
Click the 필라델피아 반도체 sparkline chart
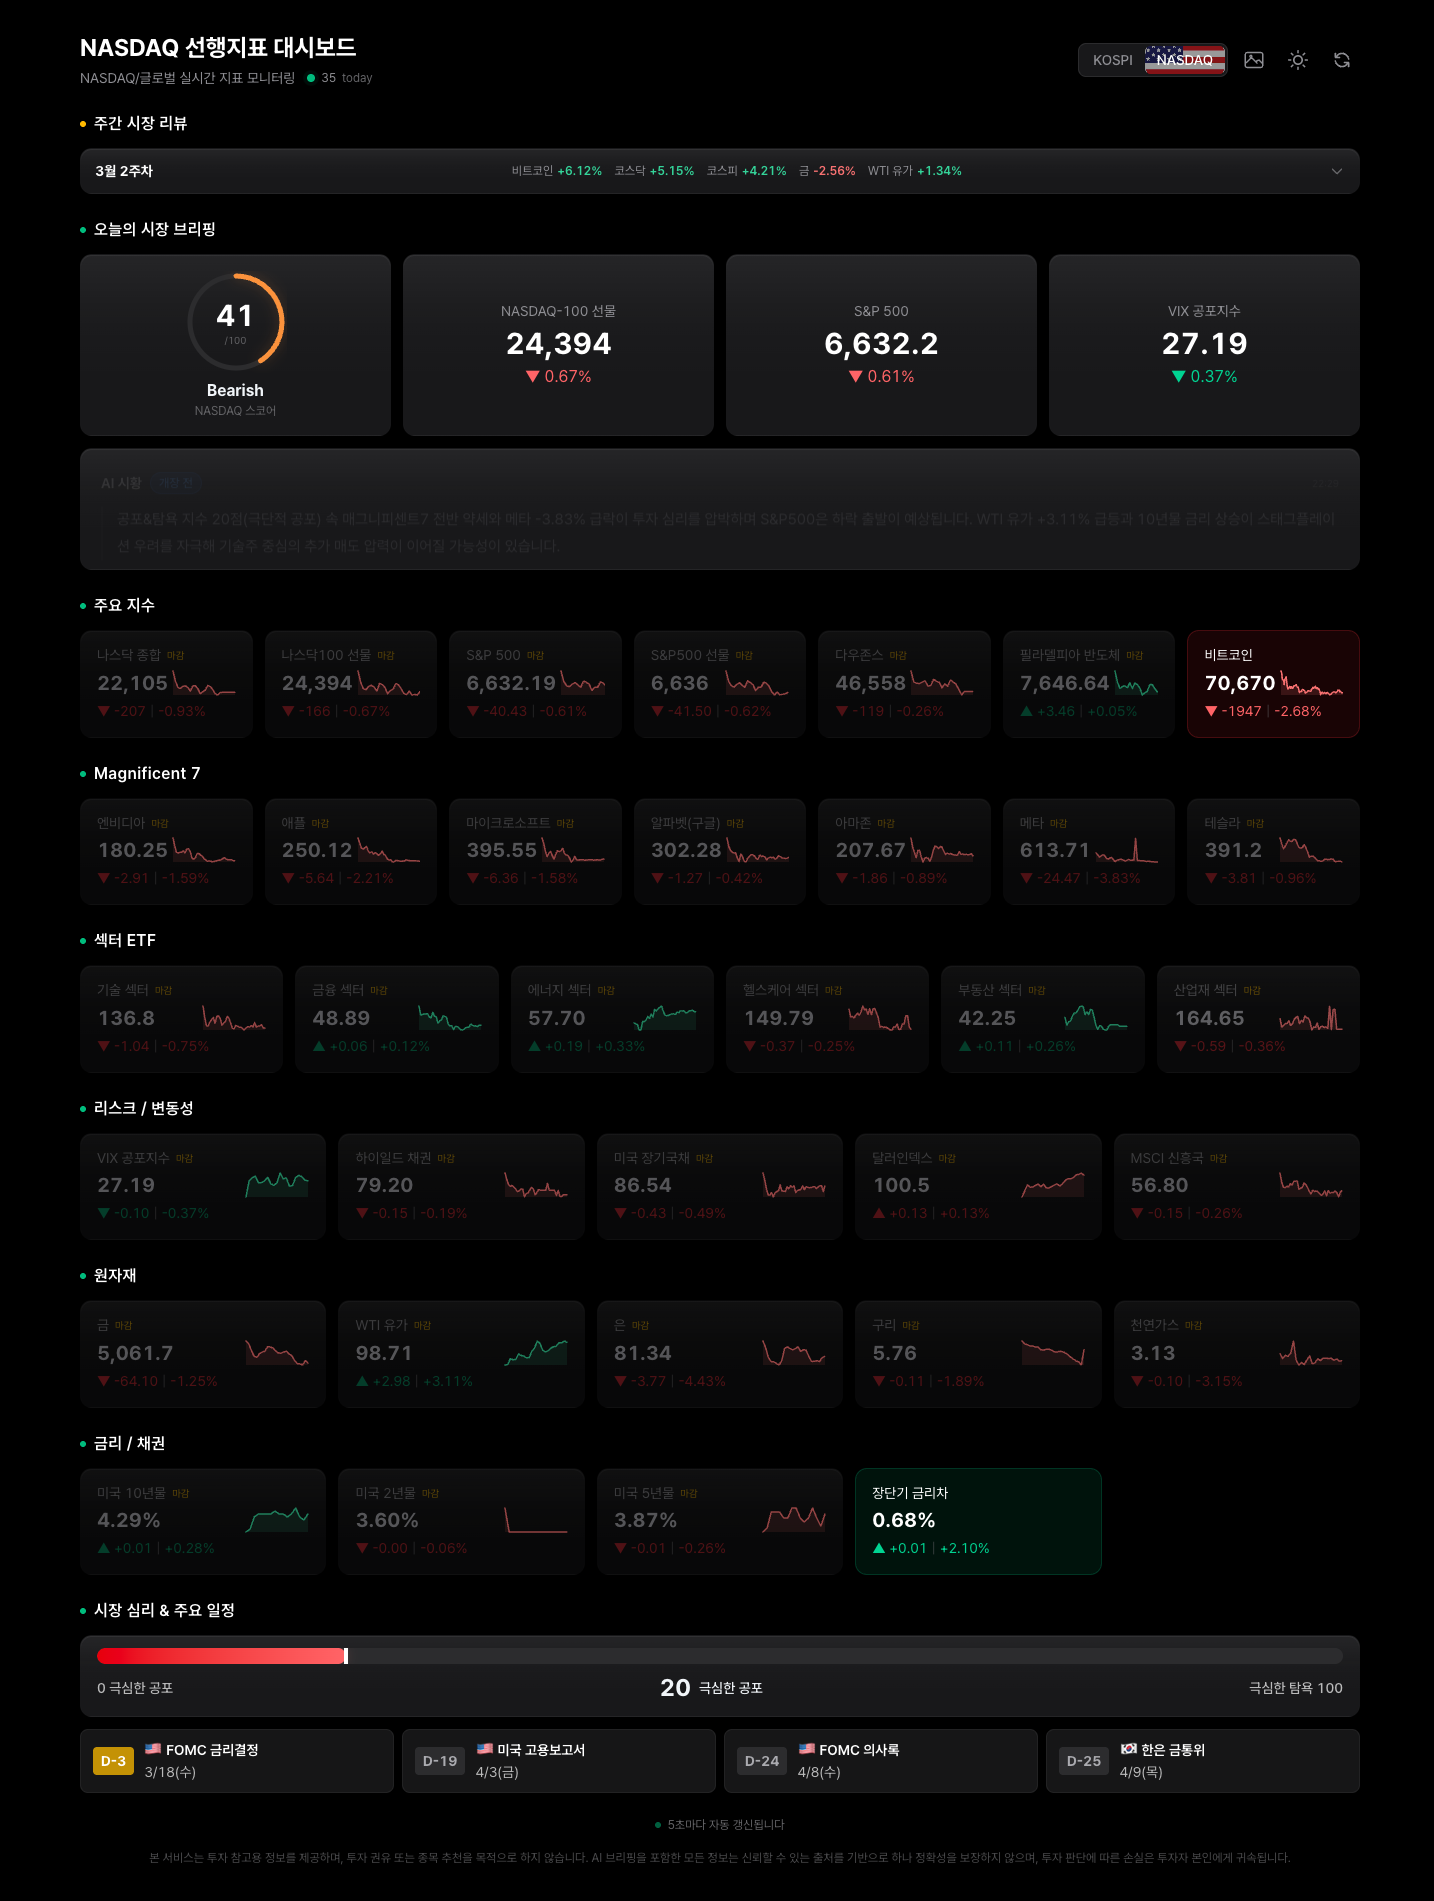[1136, 684]
